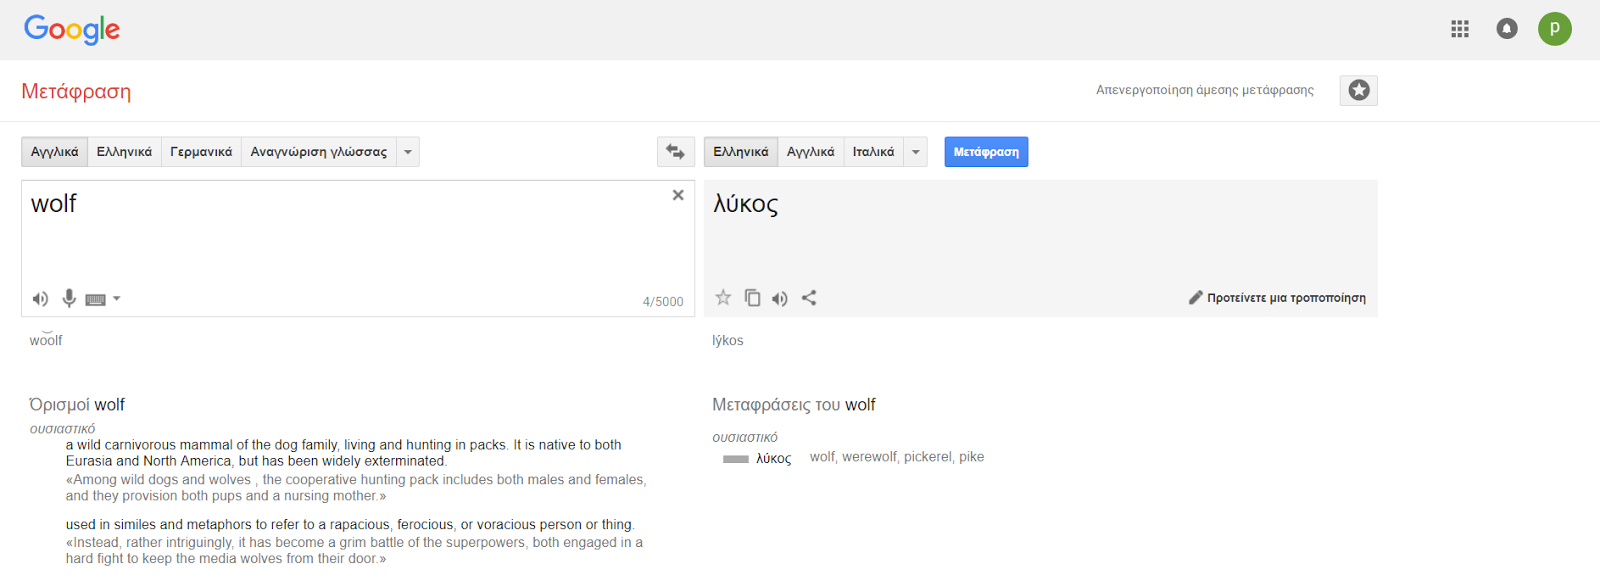Click the «Instead, rather intriguingly example sentence
Image resolution: width=1600 pixels, height=575 pixels.
pos(354,551)
